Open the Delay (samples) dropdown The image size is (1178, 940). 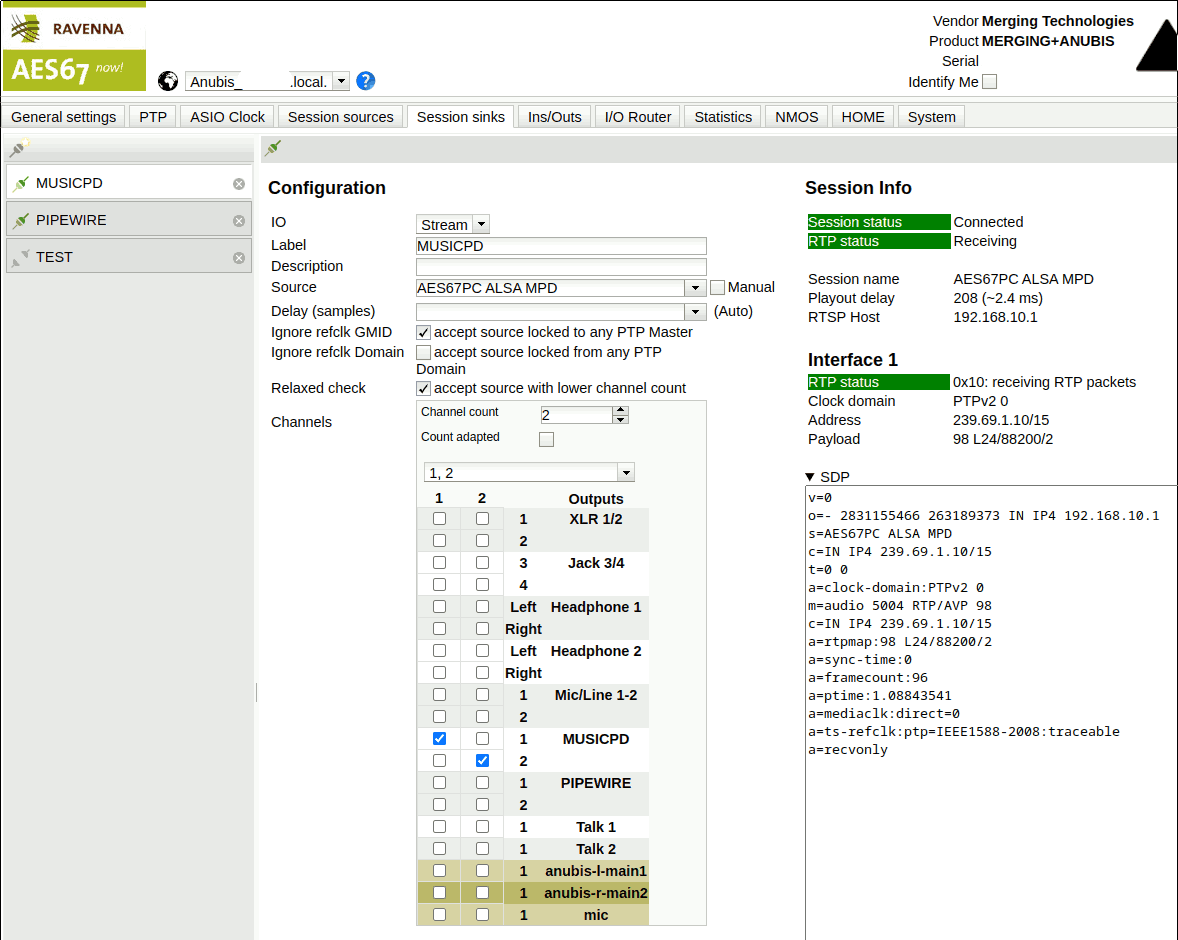(695, 311)
